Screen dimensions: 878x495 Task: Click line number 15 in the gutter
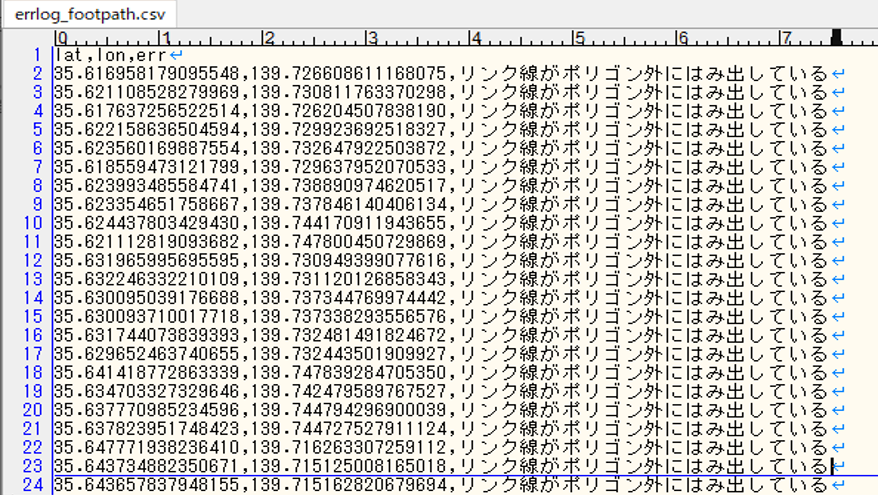click(32, 316)
